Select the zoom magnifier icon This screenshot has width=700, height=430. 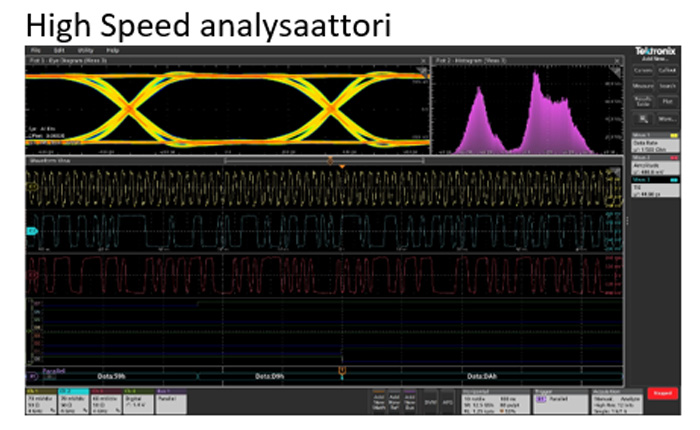tap(642, 120)
